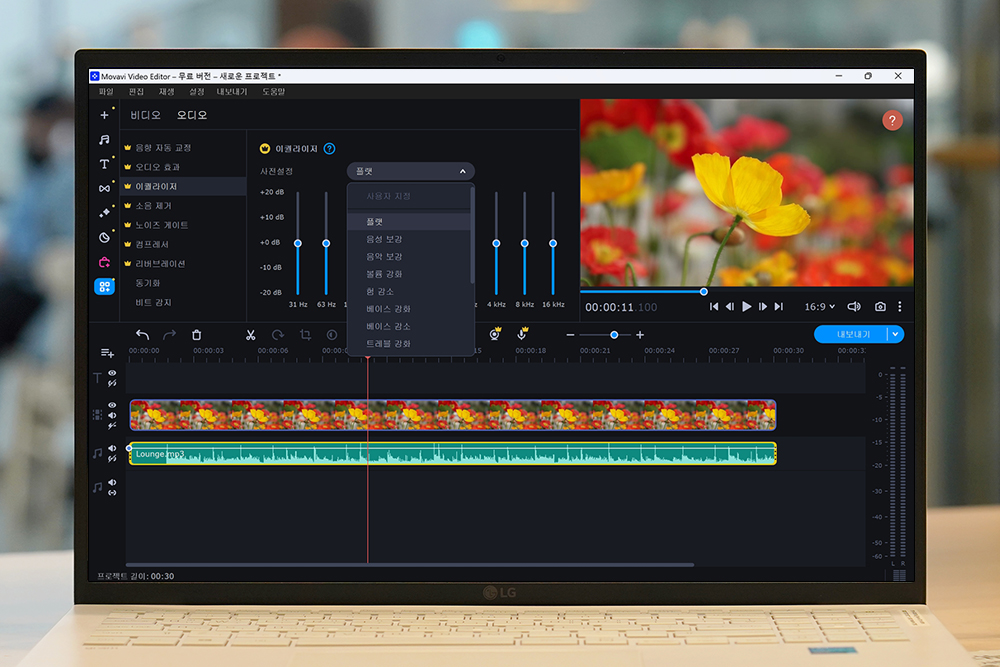Select the crop tool icon
Viewport: 1000px width, 667px height.
(305, 335)
